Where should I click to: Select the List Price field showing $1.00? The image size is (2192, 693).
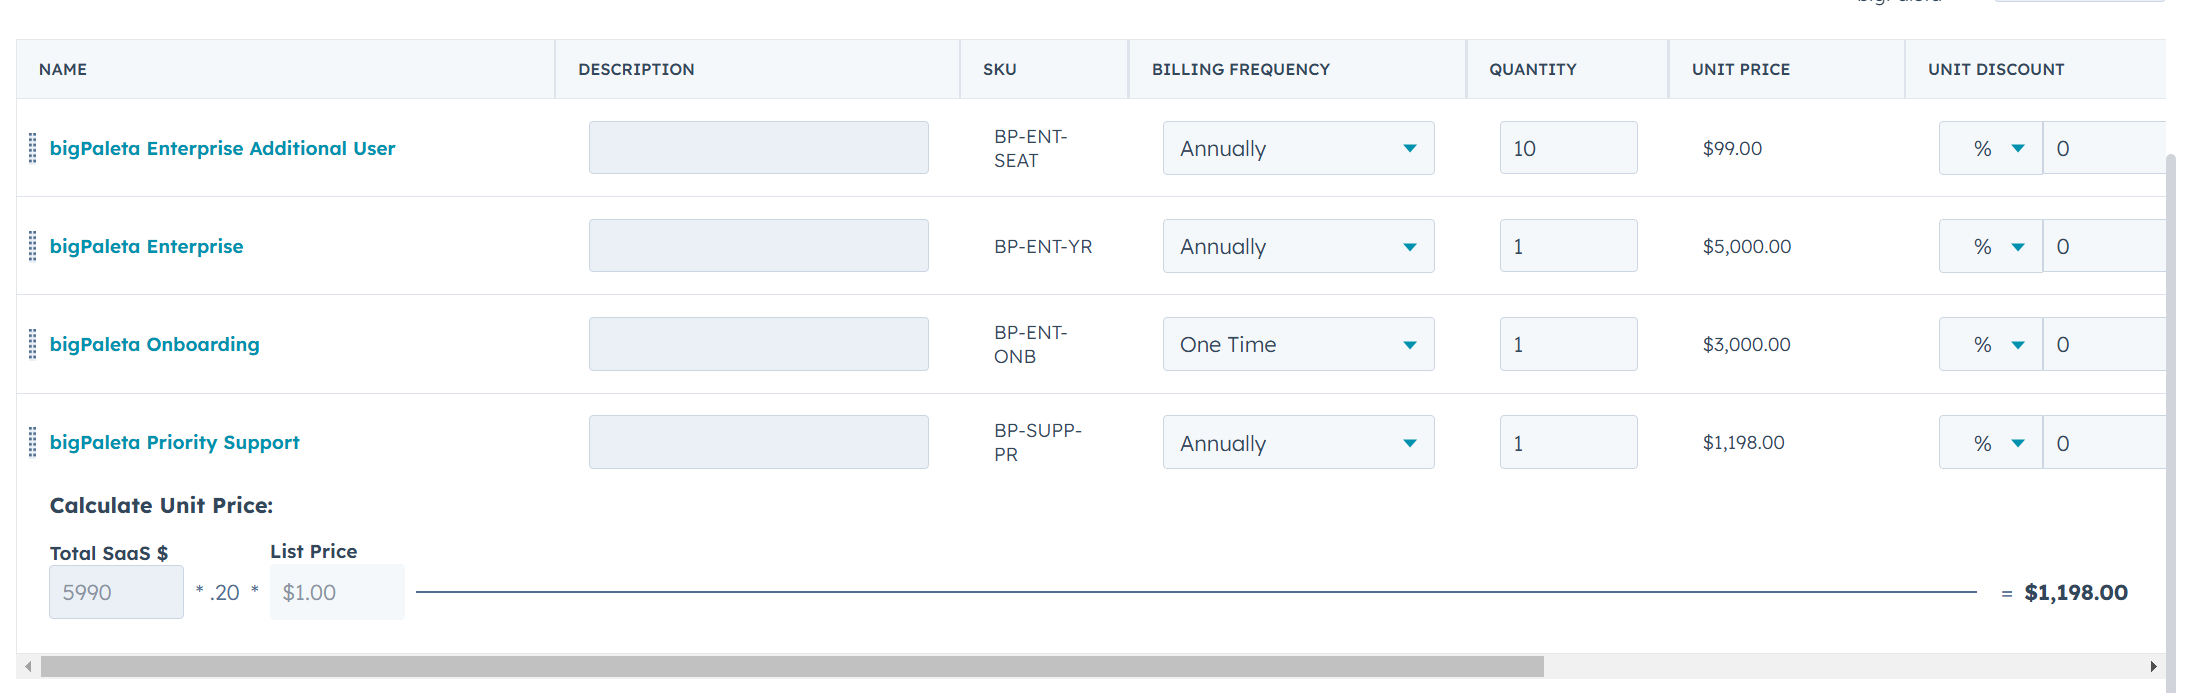click(337, 591)
